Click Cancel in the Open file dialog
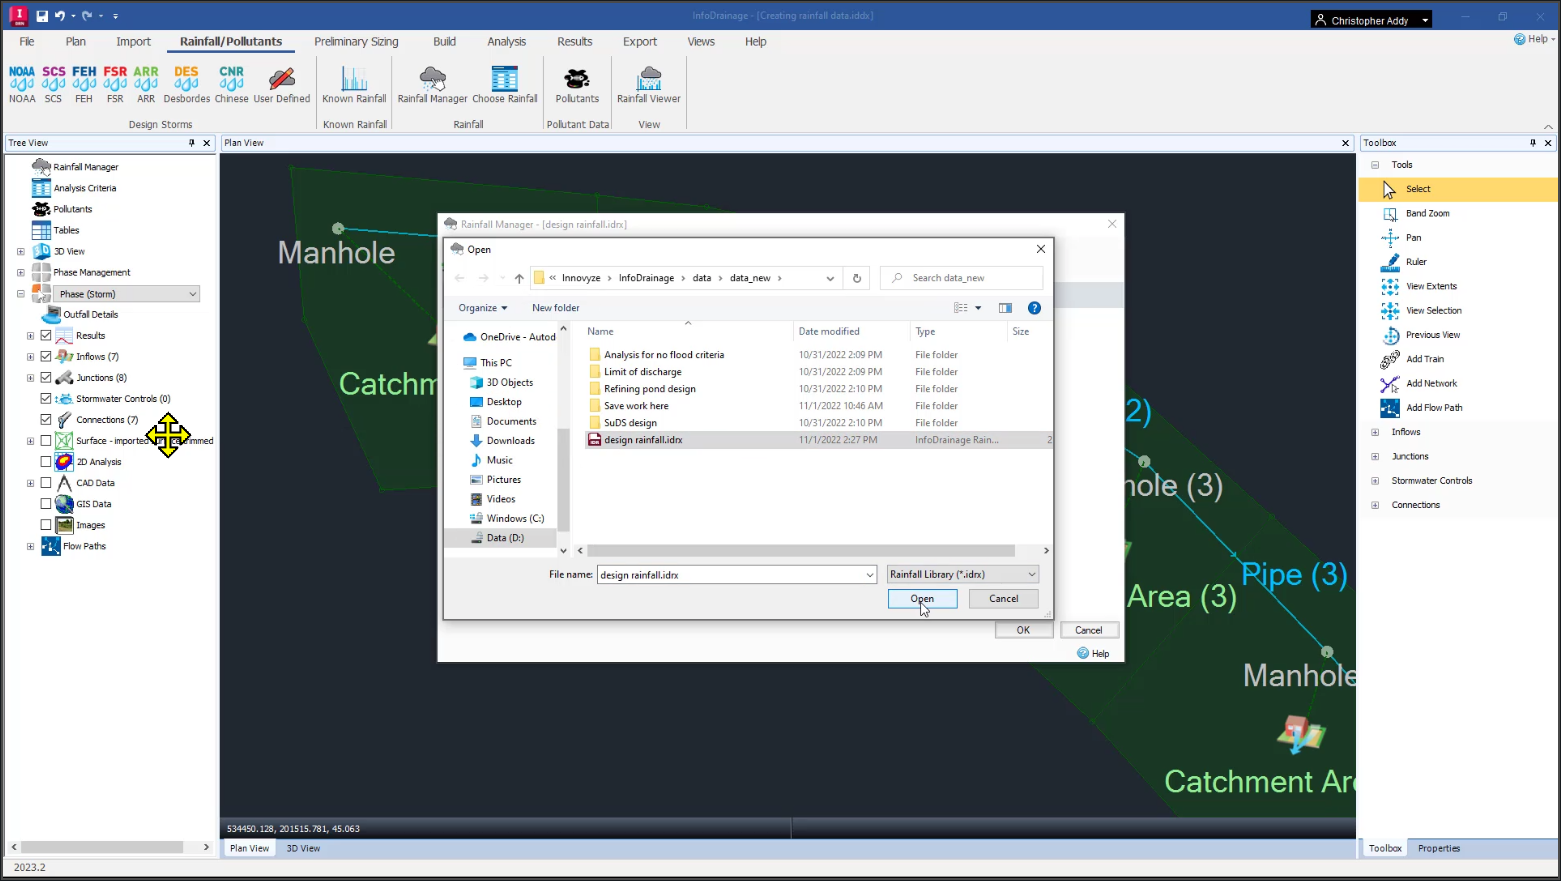The image size is (1561, 881). tap(1004, 599)
